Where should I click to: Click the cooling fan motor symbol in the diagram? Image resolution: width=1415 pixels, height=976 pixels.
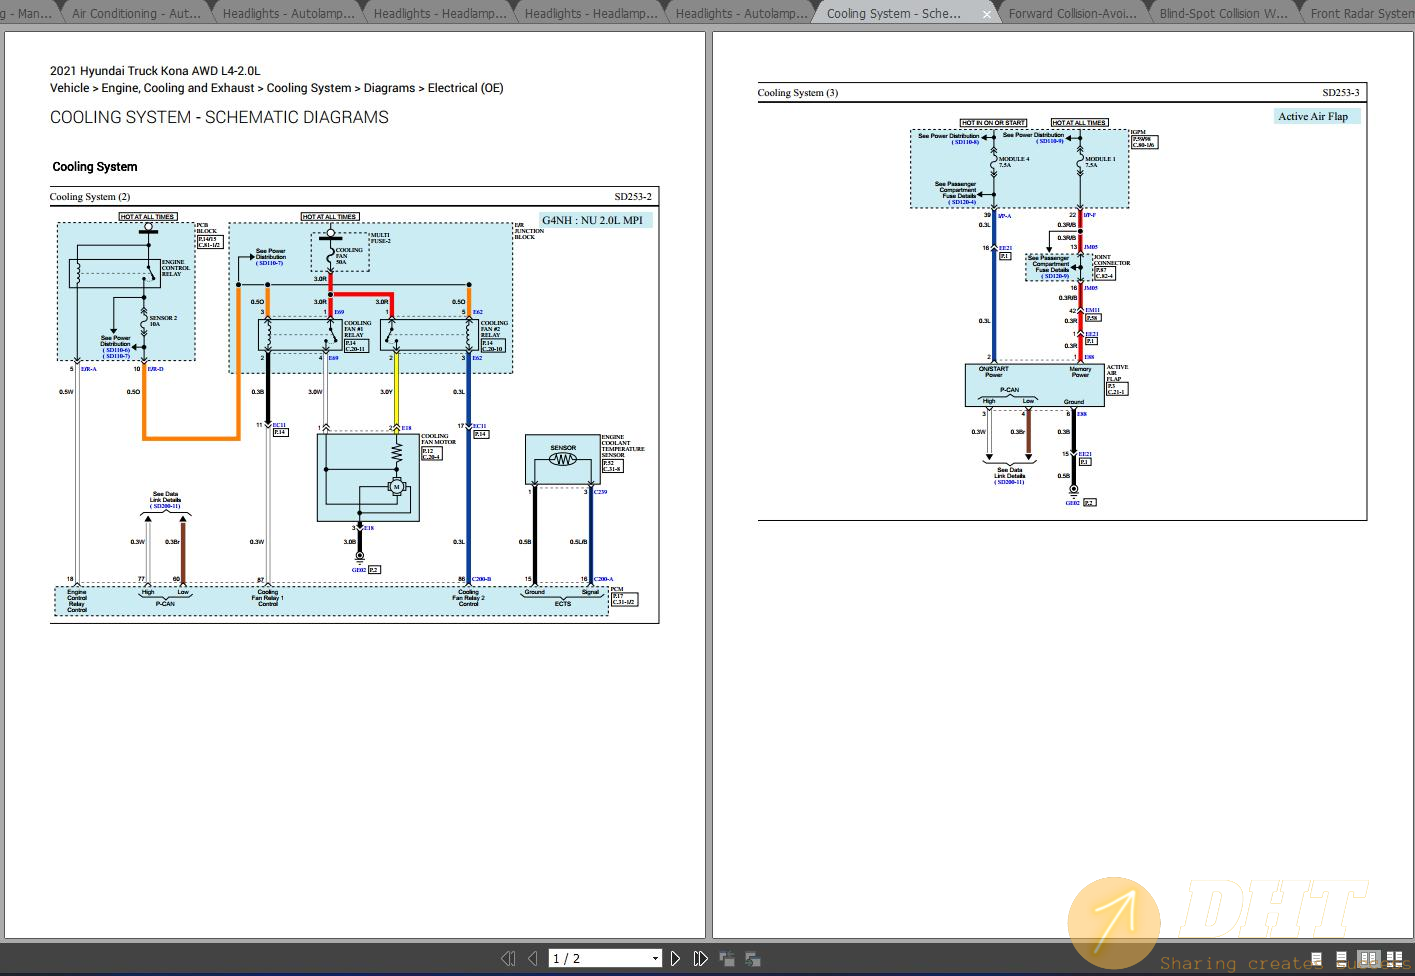click(x=397, y=487)
